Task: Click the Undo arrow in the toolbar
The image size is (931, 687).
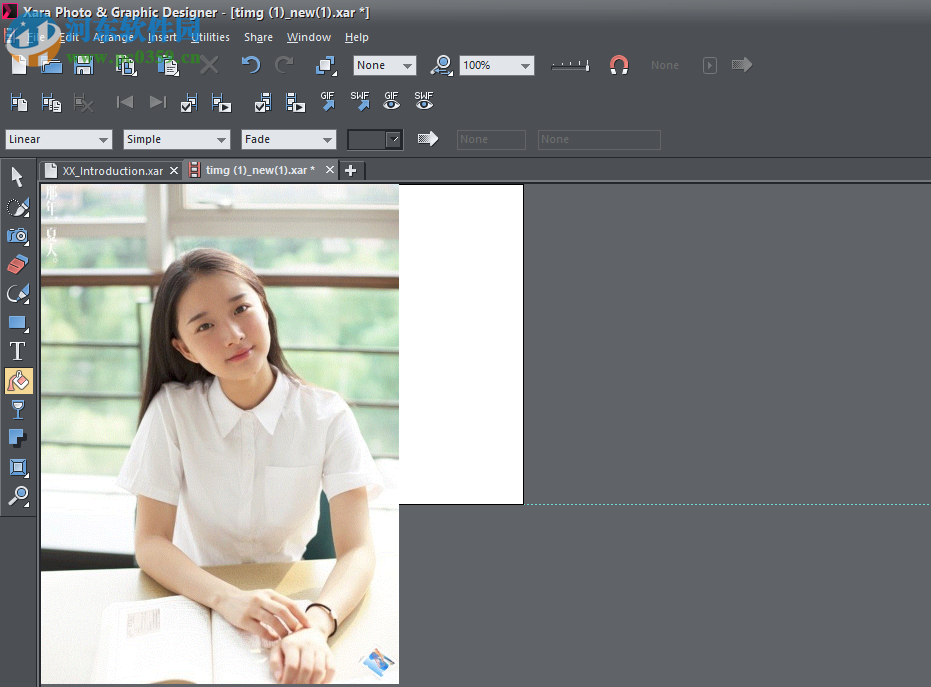Action: [249, 65]
